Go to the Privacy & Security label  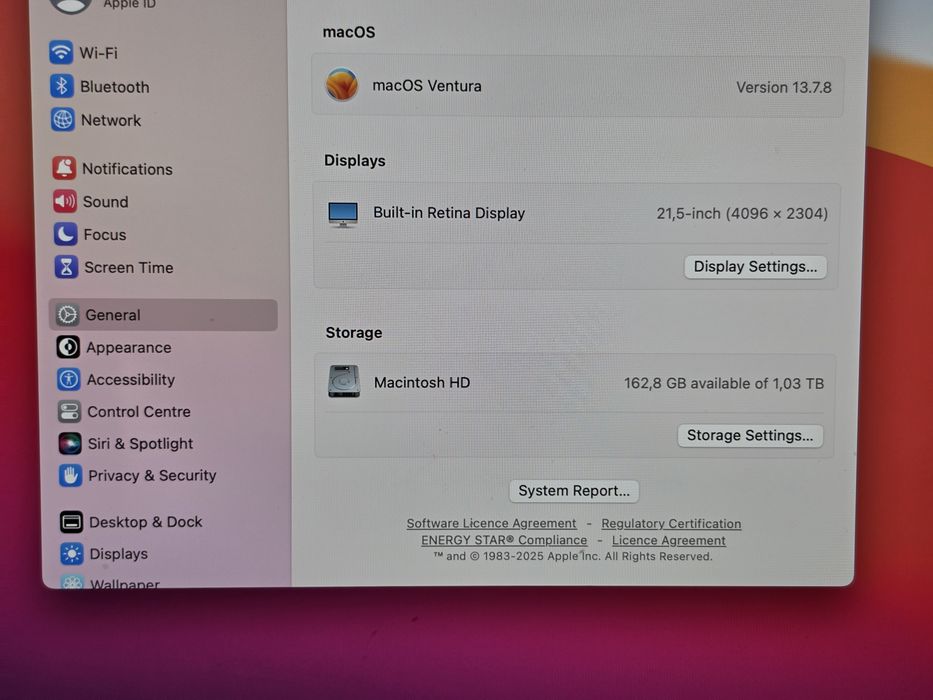tap(152, 475)
